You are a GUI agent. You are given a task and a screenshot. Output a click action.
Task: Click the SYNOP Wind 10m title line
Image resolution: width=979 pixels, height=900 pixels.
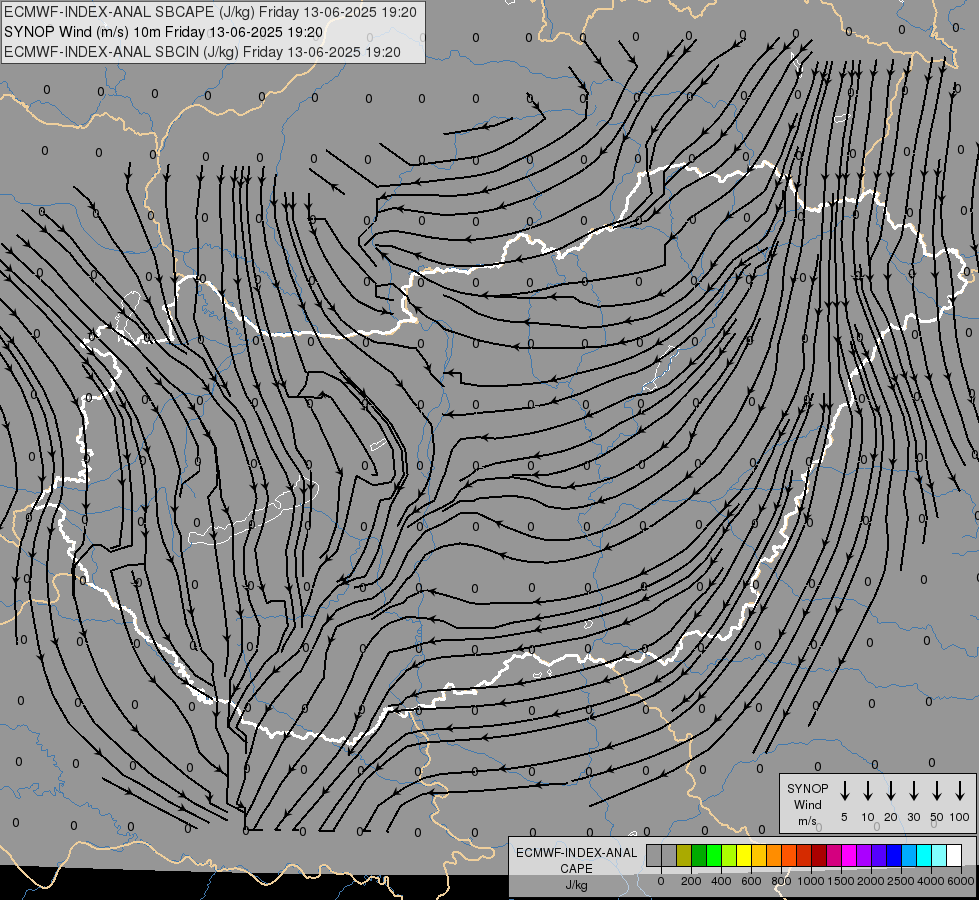tap(163, 32)
